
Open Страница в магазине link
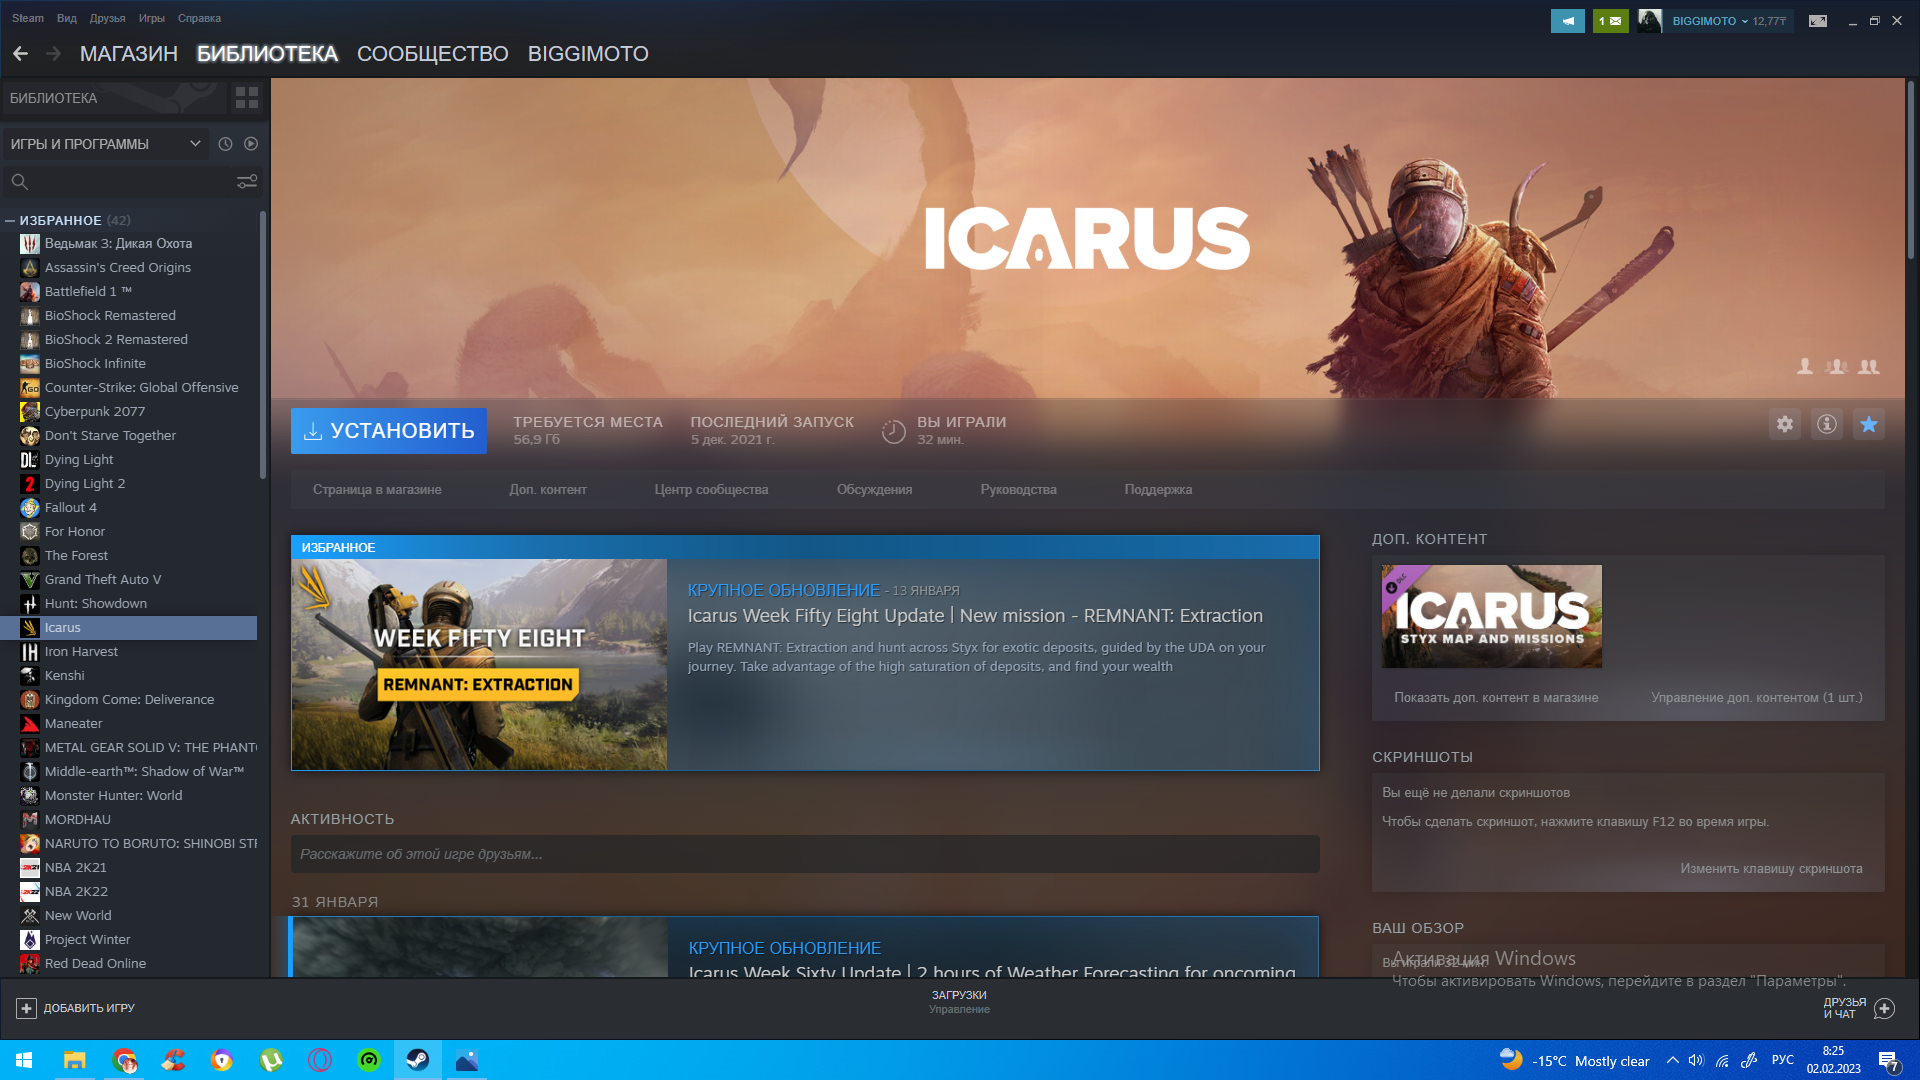(377, 490)
